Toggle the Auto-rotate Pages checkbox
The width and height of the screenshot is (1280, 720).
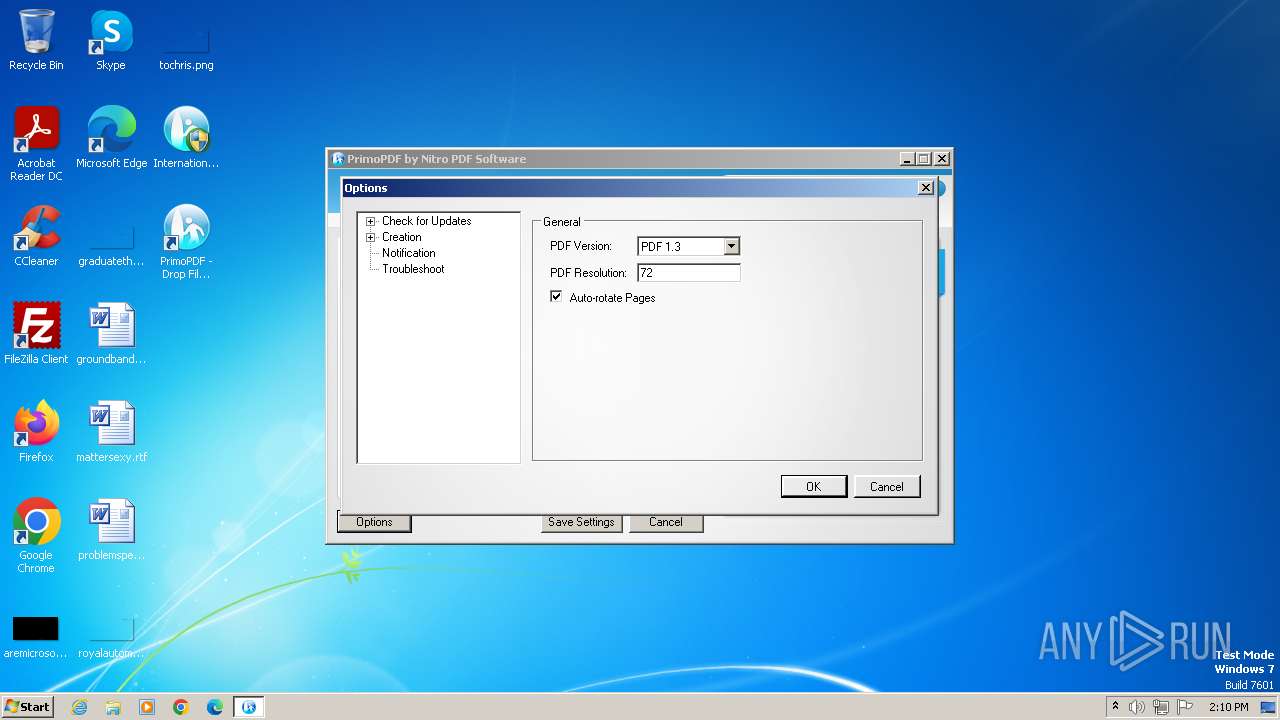pyautogui.click(x=556, y=297)
